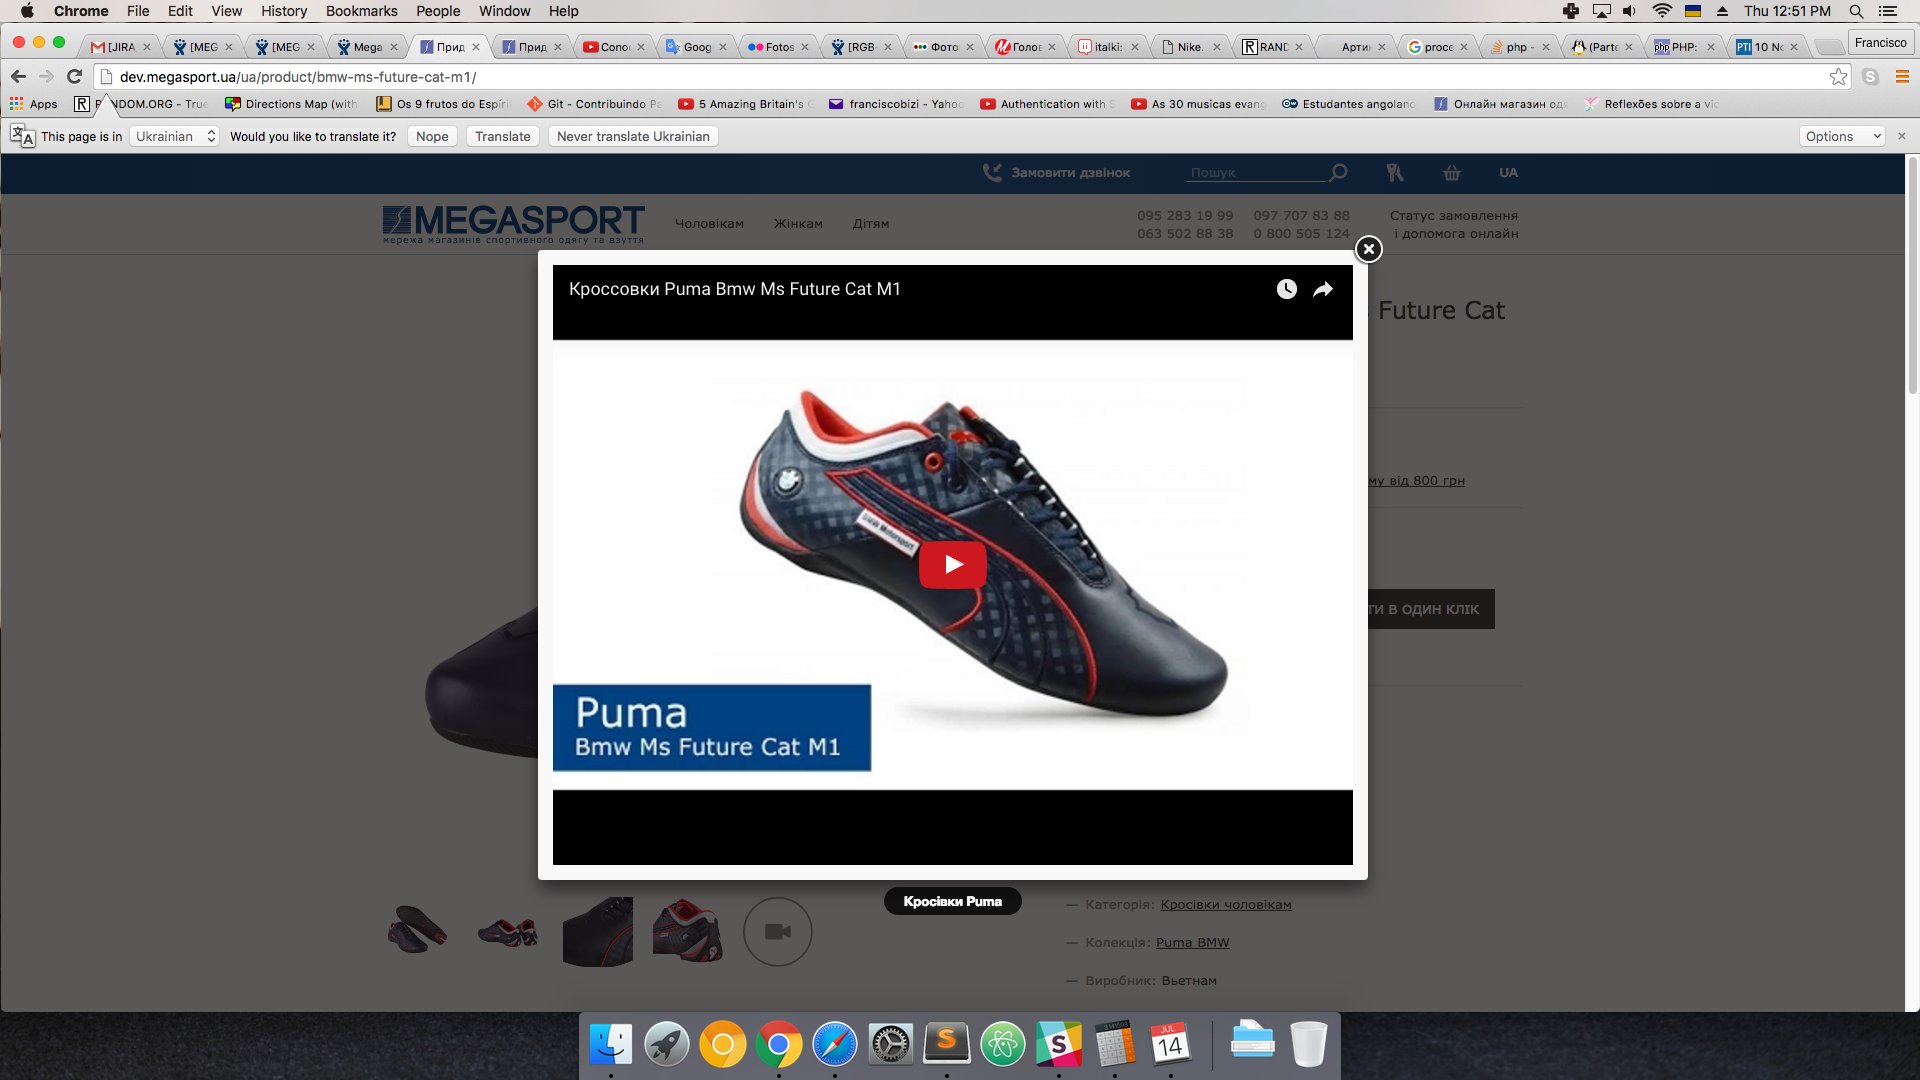Open the shopping basket icon in header
This screenshot has height=1080, width=1920.
(1451, 173)
